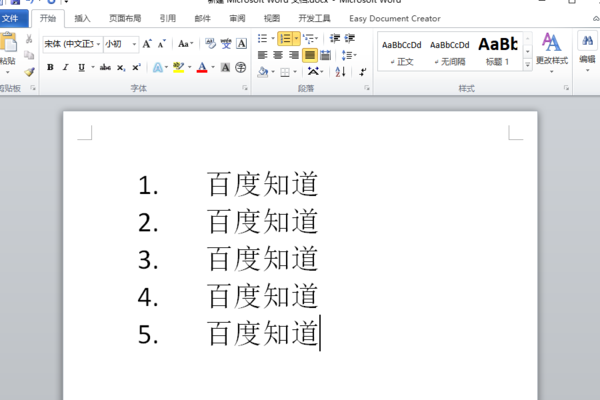Open the font name dropdown
The height and width of the screenshot is (400, 600).
point(98,44)
